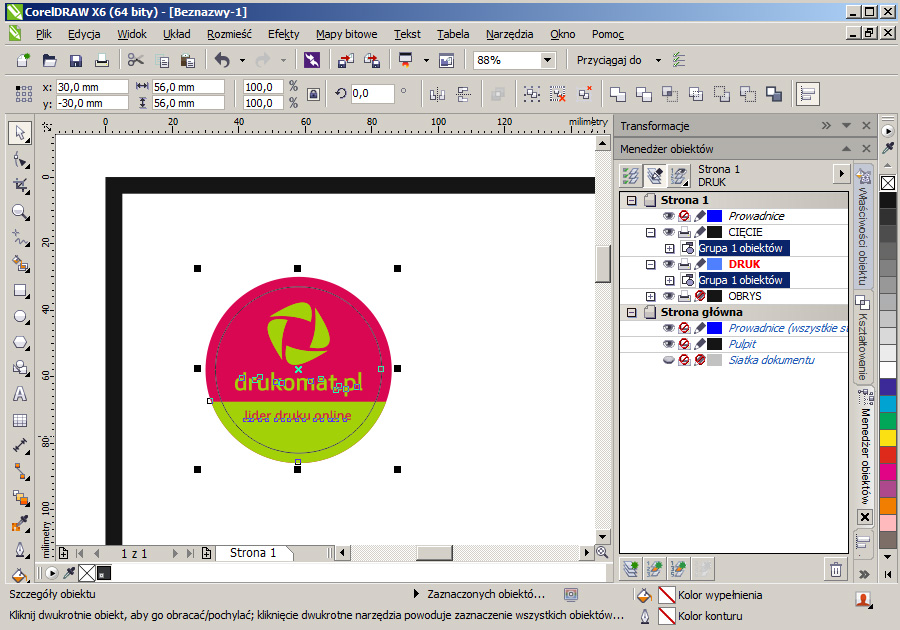Pick the cyan swatch in the color palette

pyautogui.click(x=888, y=404)
